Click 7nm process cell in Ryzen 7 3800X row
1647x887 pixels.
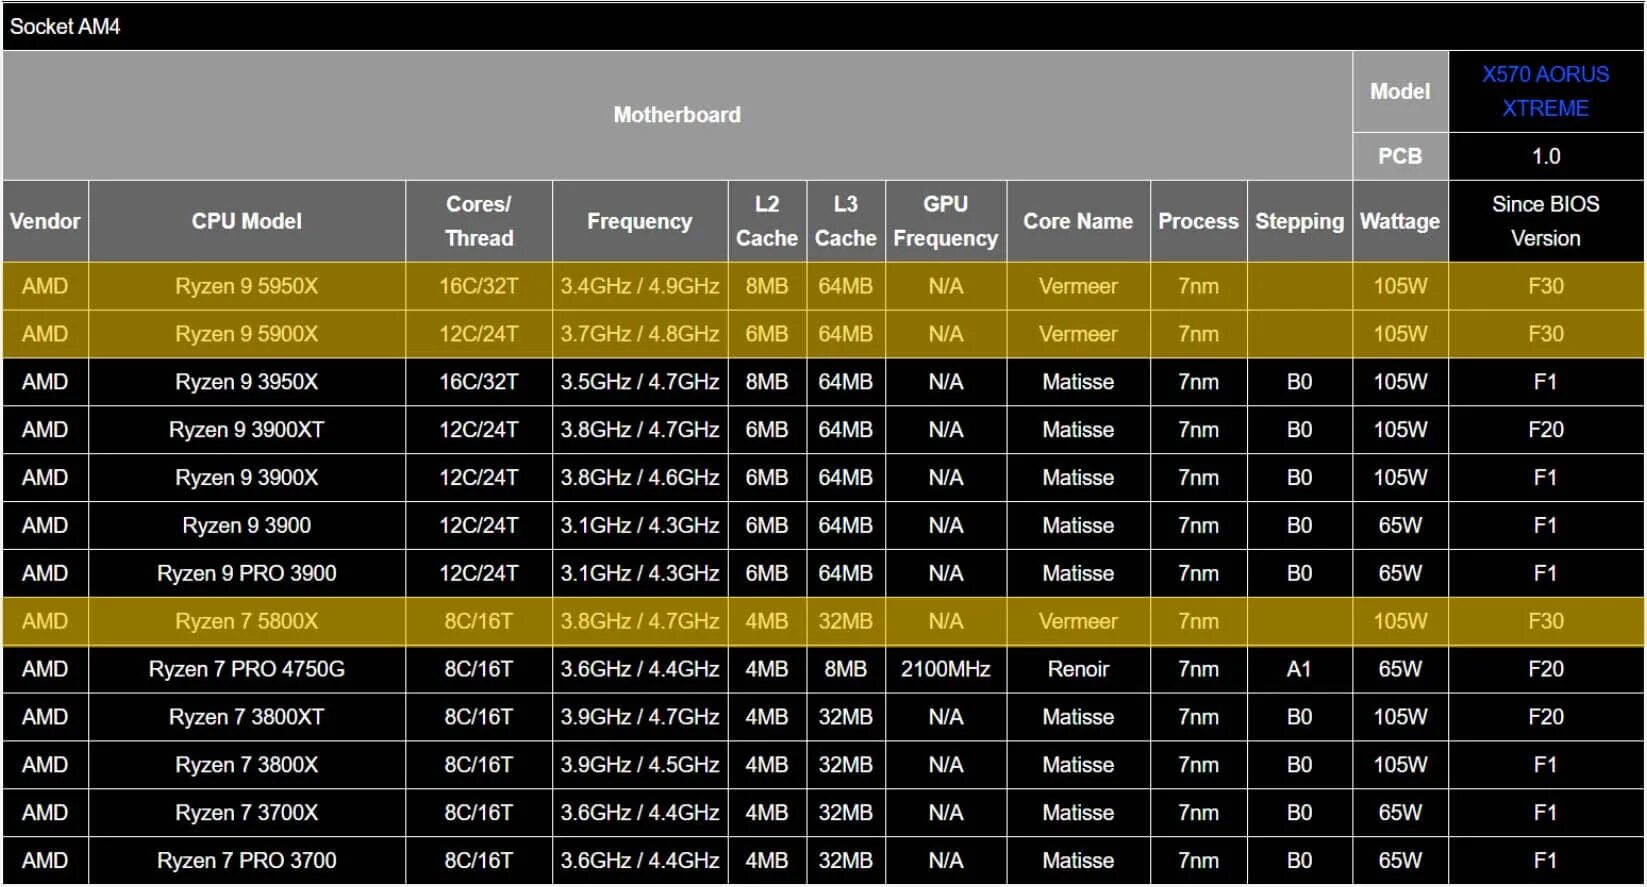click(x=1198, y=765)
